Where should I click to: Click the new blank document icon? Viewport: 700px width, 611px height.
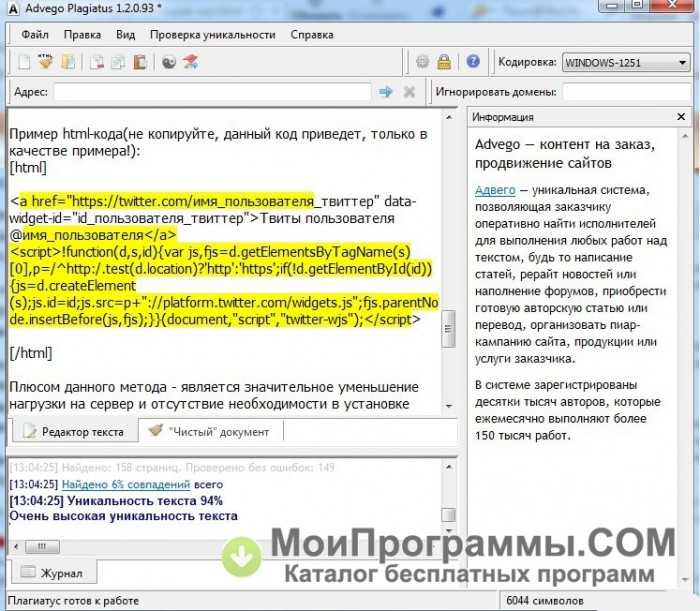[x=24, y=62]
